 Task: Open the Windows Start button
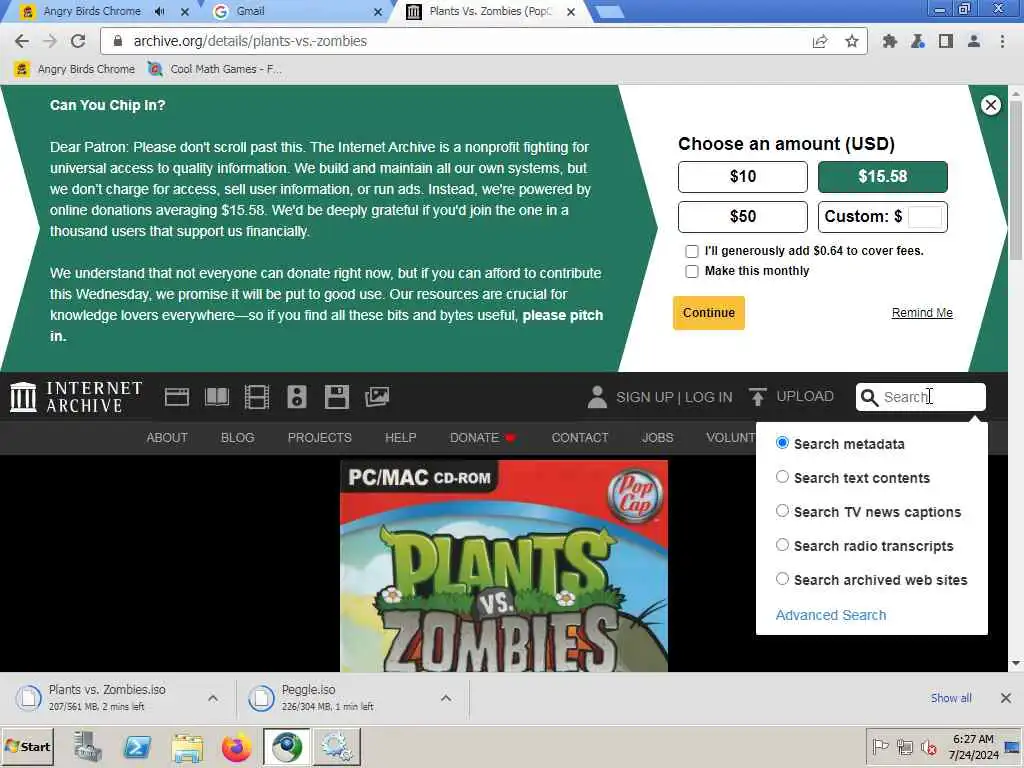(x=27, y=746)
